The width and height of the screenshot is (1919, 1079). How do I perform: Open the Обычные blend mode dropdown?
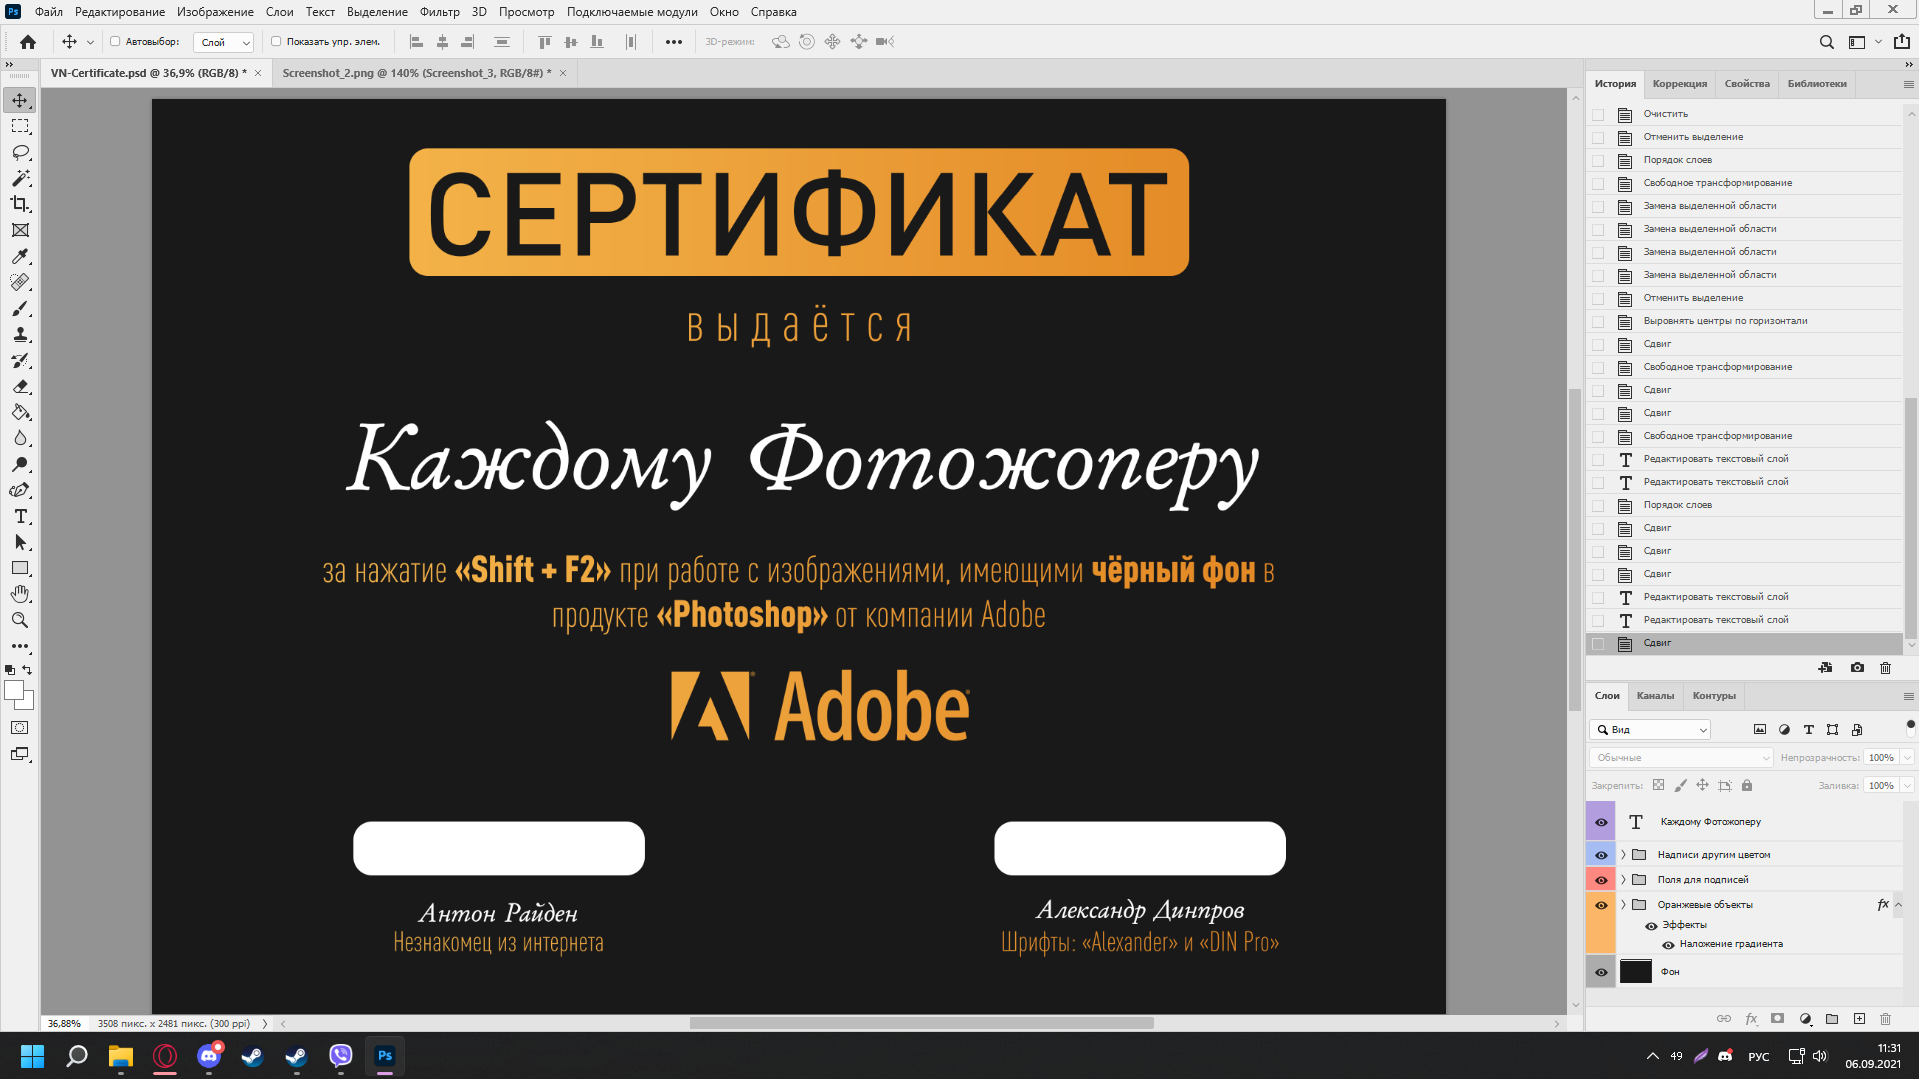click(x=1681, y=758)
